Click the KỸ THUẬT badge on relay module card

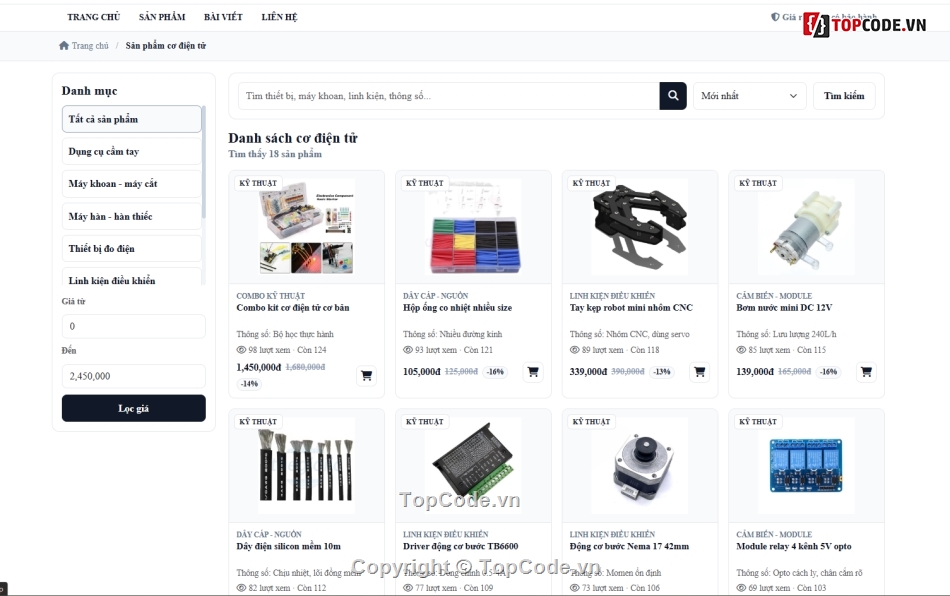pyautogui.click(x=758, y=422)
